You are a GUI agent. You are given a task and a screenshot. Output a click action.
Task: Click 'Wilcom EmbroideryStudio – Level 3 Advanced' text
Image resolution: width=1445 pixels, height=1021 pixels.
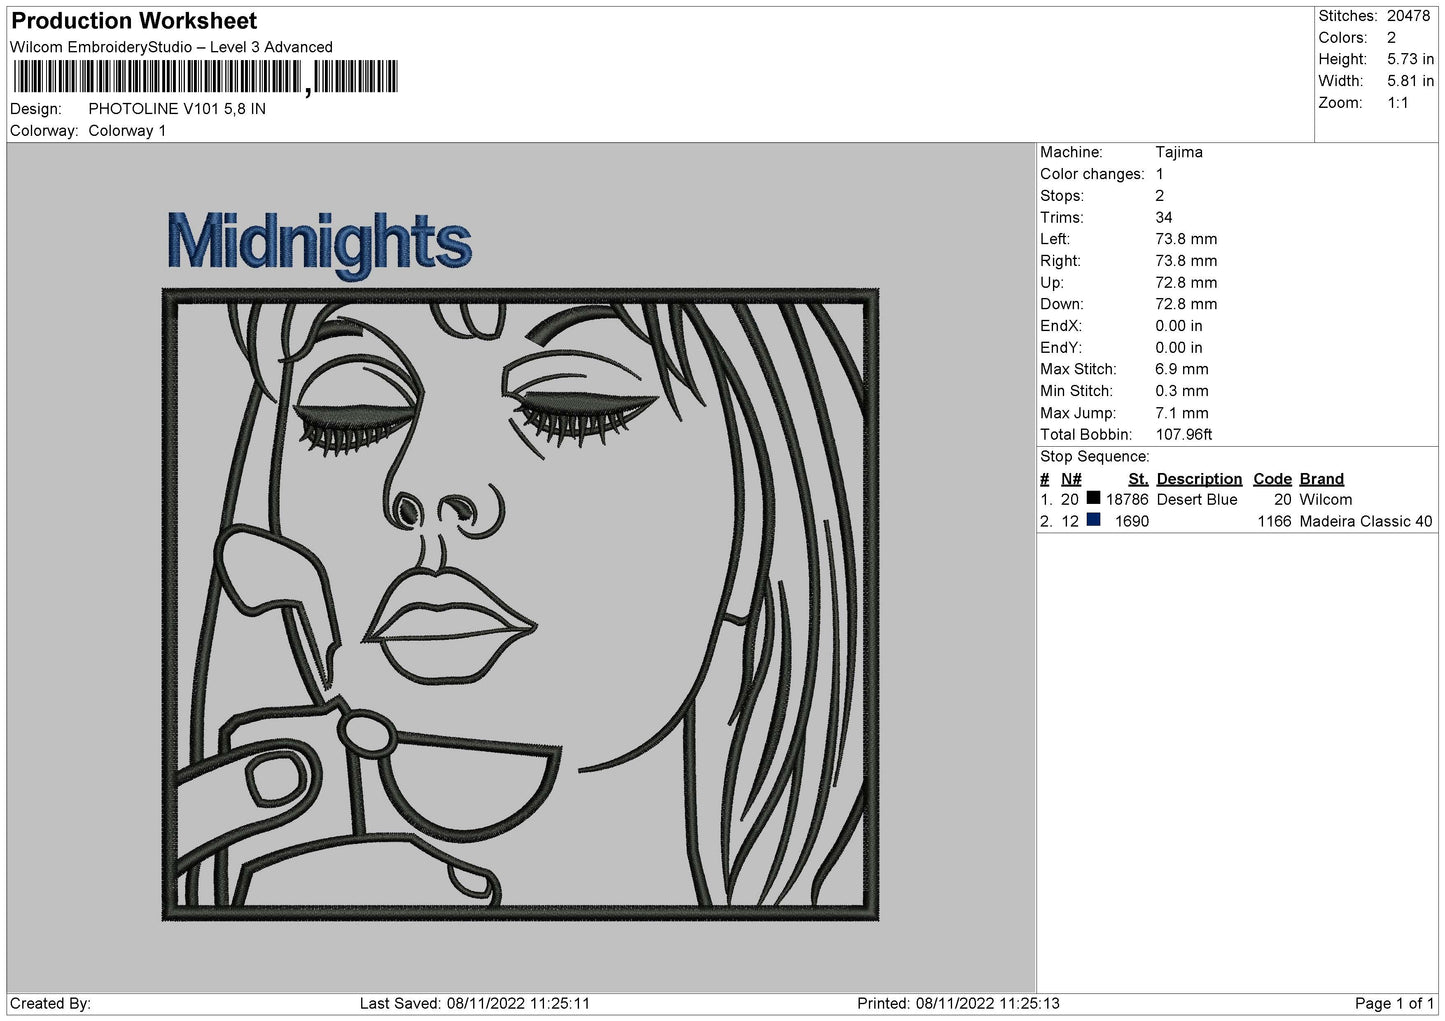(x=171, y=47)
